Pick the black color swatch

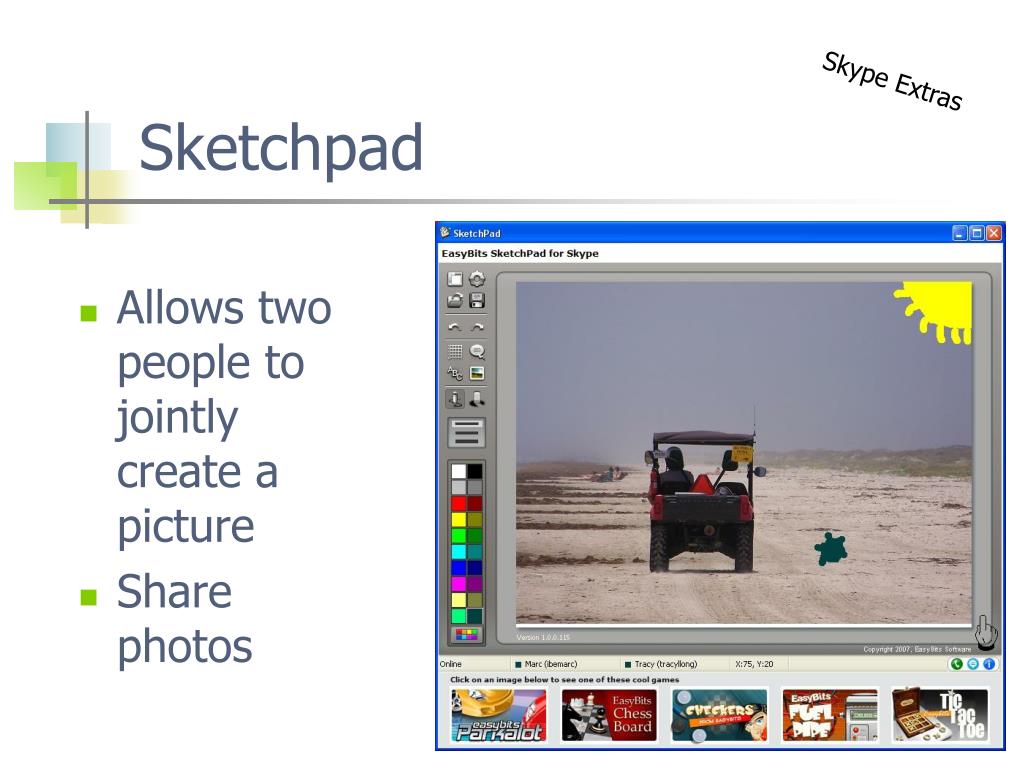tap(475, 471)
